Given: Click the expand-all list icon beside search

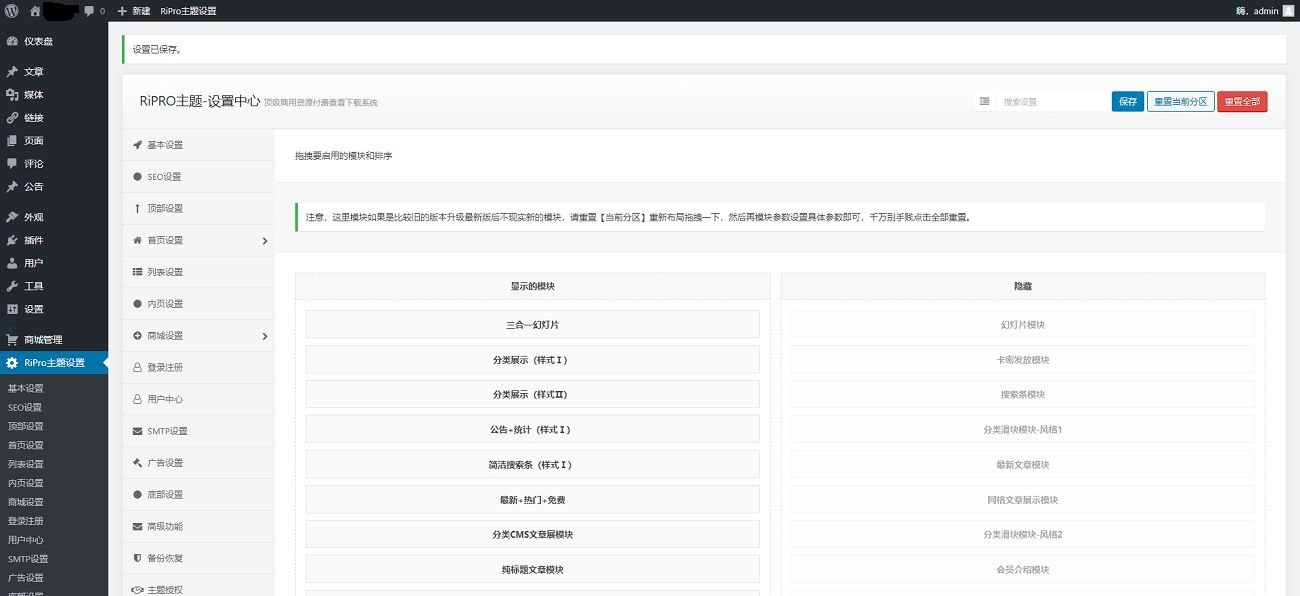Looking at the screenshot, I should pos(985,101).
